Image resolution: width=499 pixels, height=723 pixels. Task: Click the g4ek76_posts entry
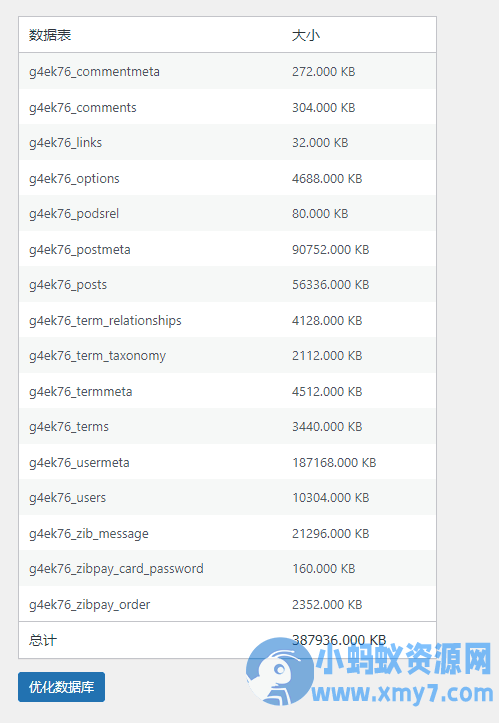click(x=68, y=284)
